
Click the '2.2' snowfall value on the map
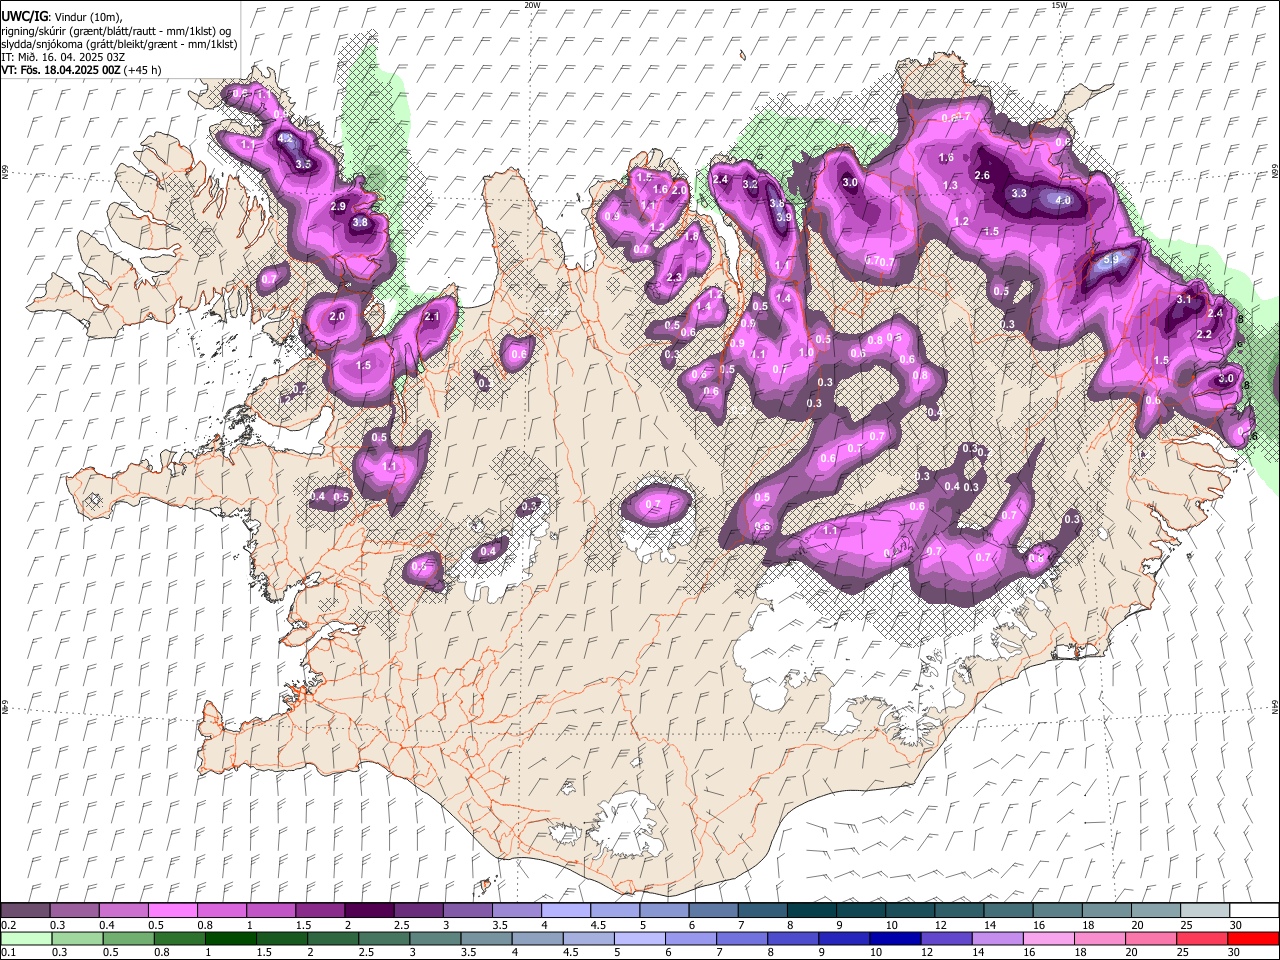point(1204,334)
